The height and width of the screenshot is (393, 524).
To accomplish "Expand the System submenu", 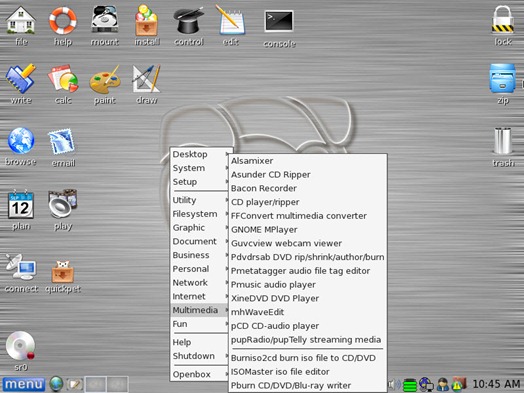I will coord(201,168).
